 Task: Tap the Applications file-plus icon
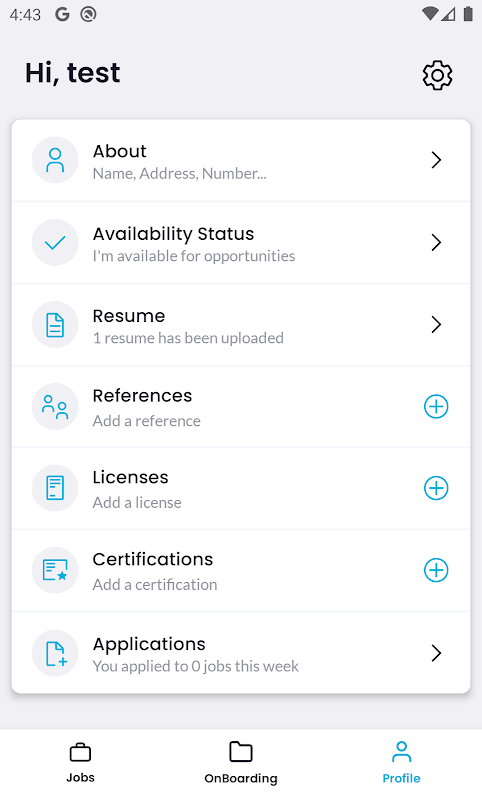(x=55, y=653)
